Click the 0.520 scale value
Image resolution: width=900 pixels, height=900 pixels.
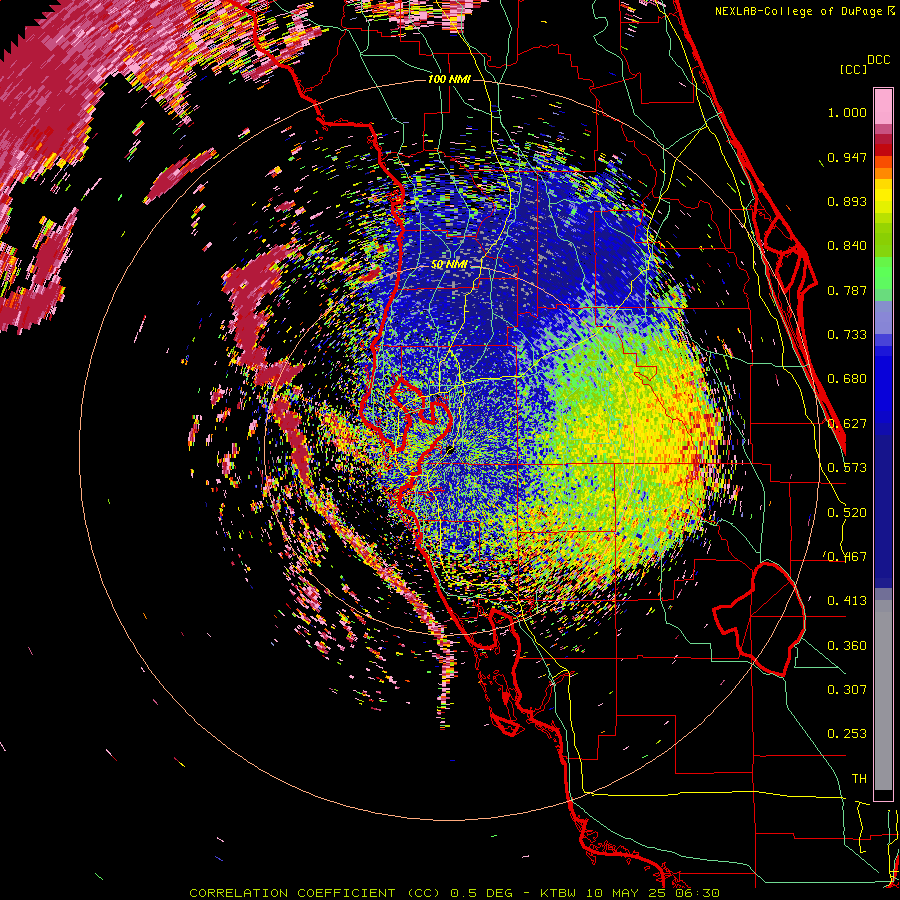[x=847, y=513]
